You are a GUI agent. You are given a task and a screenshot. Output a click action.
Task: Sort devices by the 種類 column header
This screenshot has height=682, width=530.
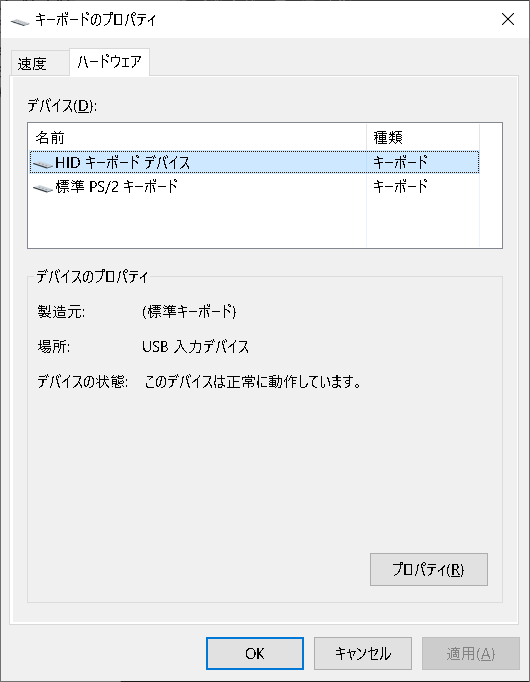coord(423,137)
